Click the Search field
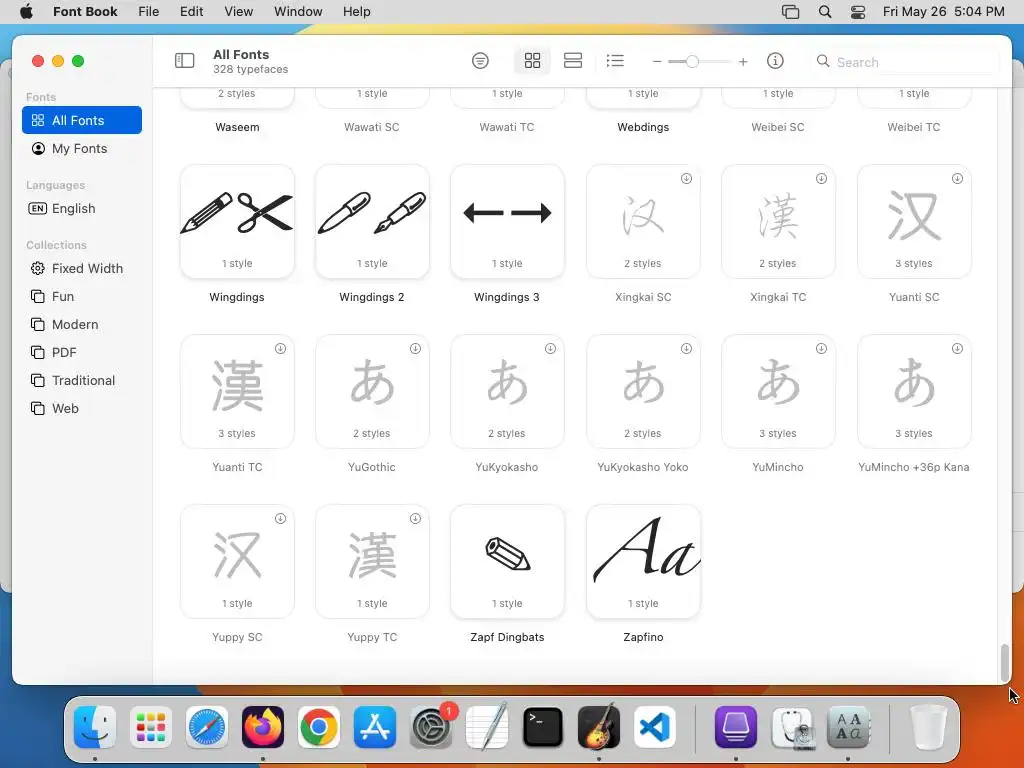1024x768 pixels. click(904, 61)
